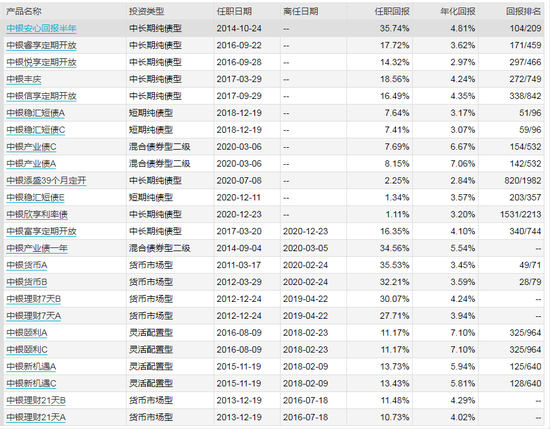Open the 中银悦享定期开放 fund link
The image size is (550, 429).
point(41,62)
